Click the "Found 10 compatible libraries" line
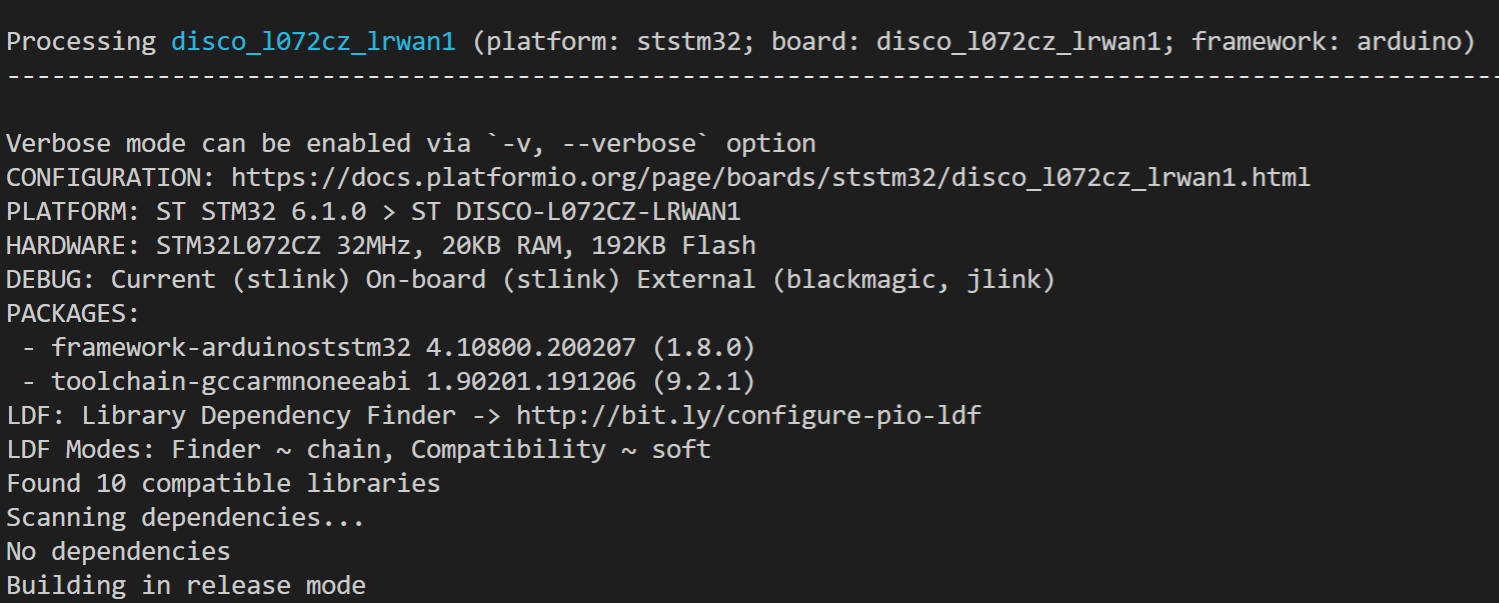The height and width of the screenshot is (603, 1499). (223, 484)
